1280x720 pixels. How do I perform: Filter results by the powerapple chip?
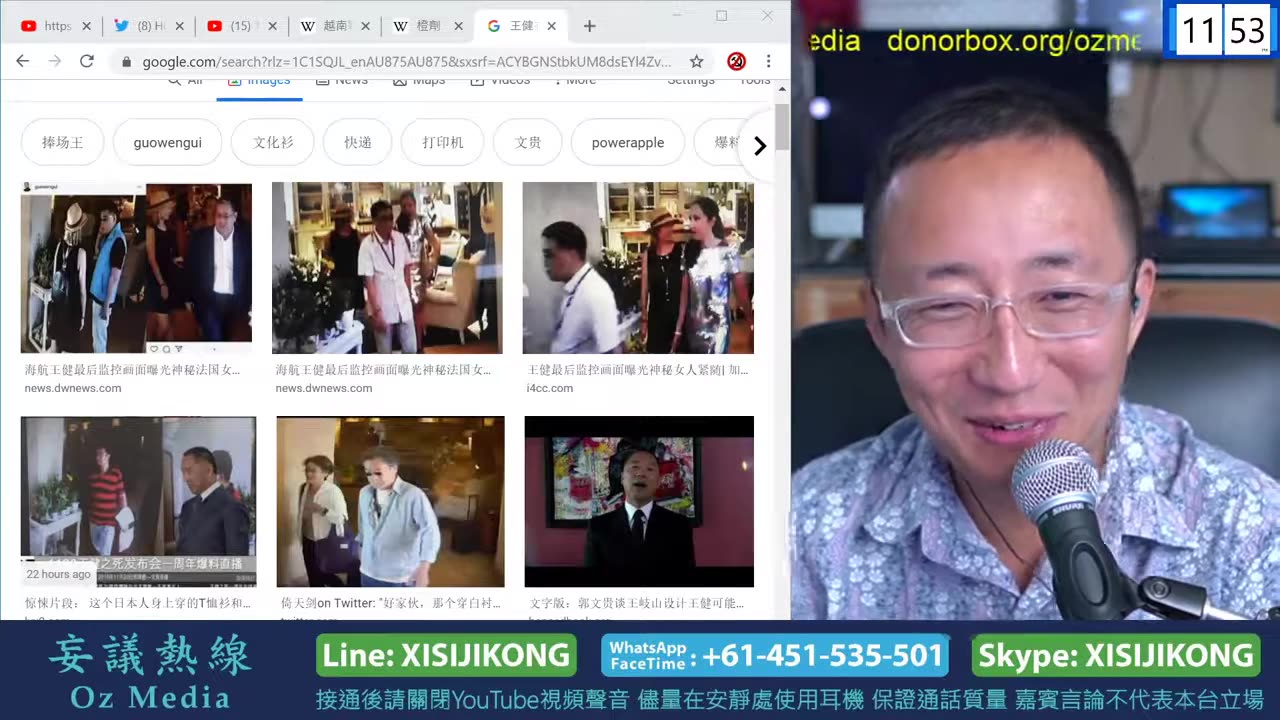coord(628,142)
